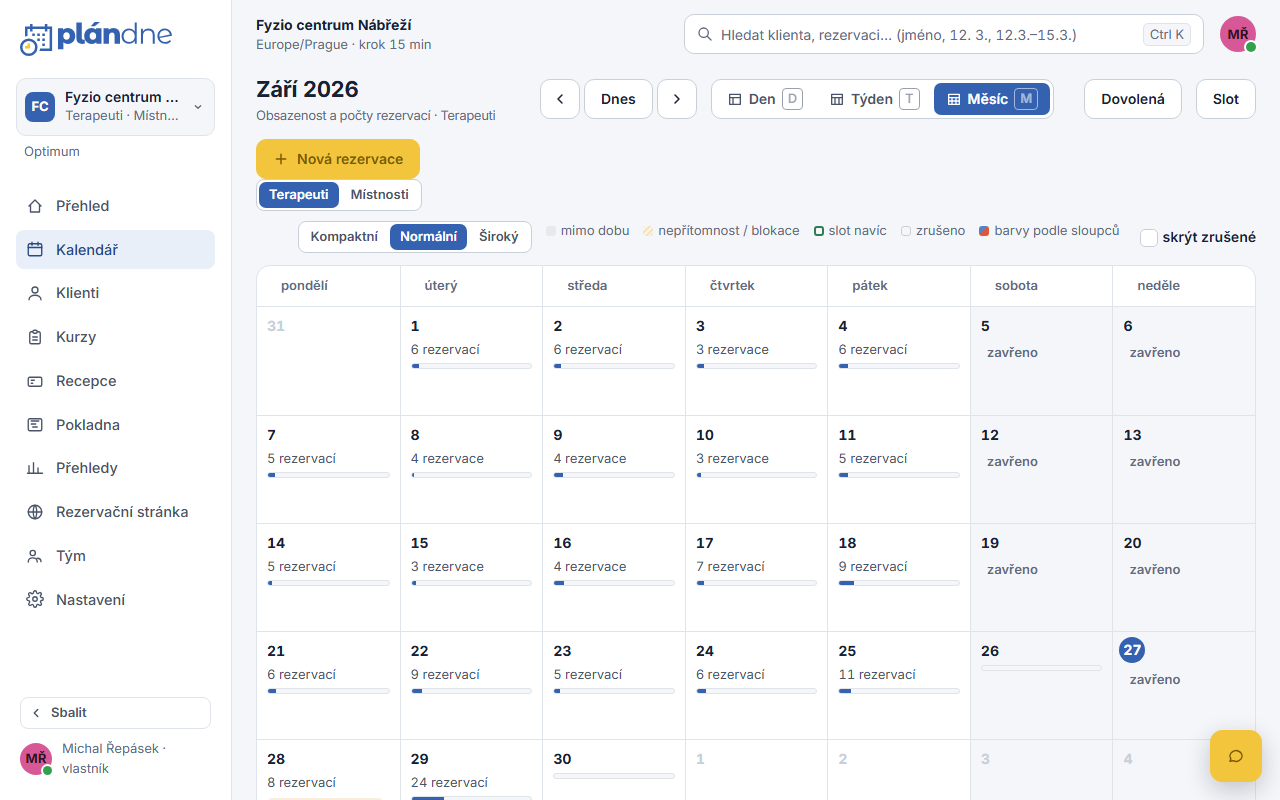Select today's date 27 in calendar
Image resolution: width=1280 pixels, height=800 pixels.
pyautogui.click(x=1132, y=650)
